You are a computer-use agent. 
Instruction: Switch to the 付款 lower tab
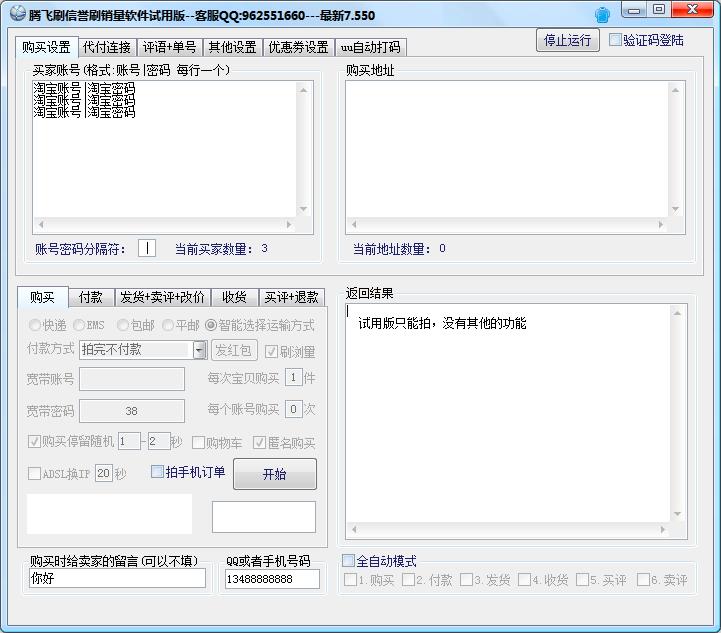pos(91,297)
